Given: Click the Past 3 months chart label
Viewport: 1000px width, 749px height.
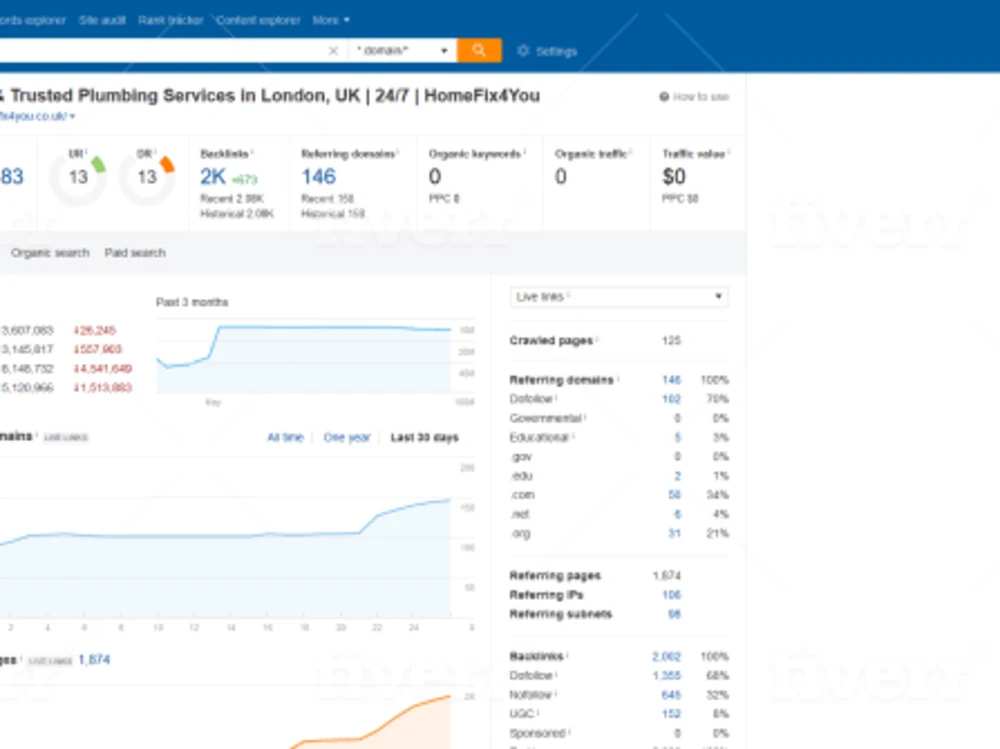Looking at the screenshot, I should [x=192, y=302].
